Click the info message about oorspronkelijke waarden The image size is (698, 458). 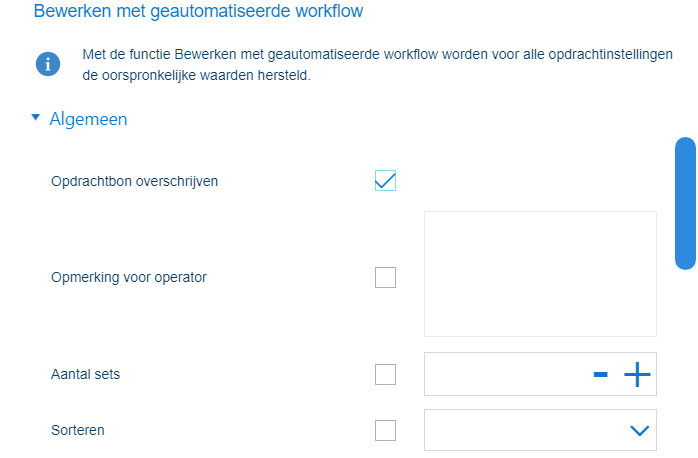[377, 64]
